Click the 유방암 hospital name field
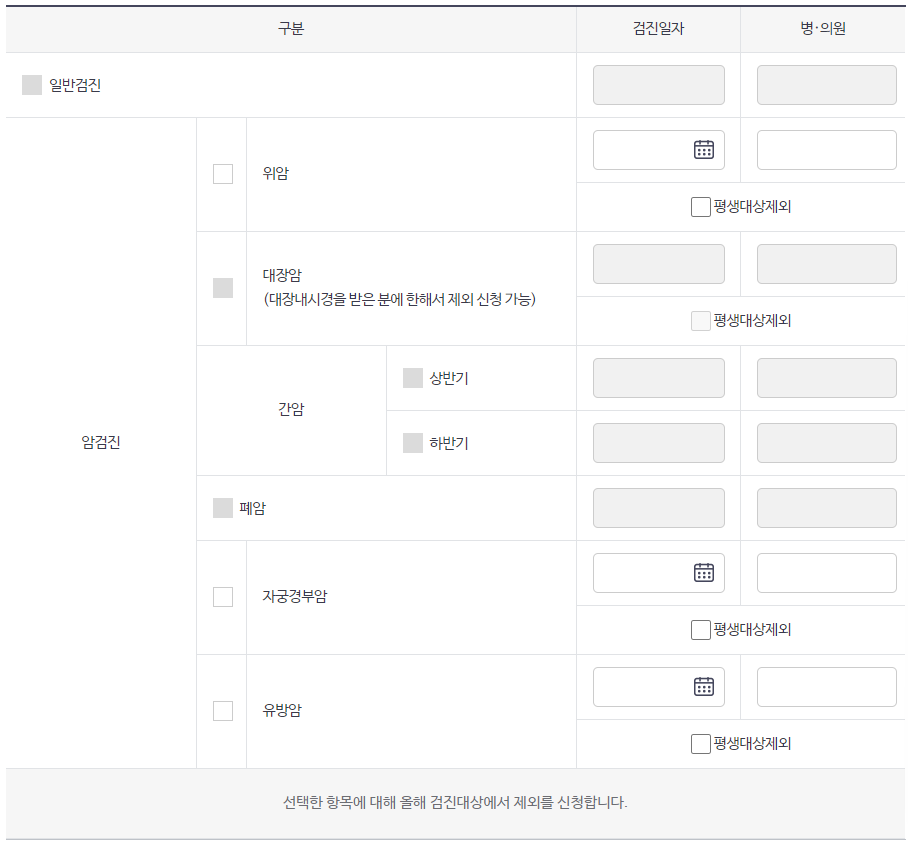 tap(827, 687)
